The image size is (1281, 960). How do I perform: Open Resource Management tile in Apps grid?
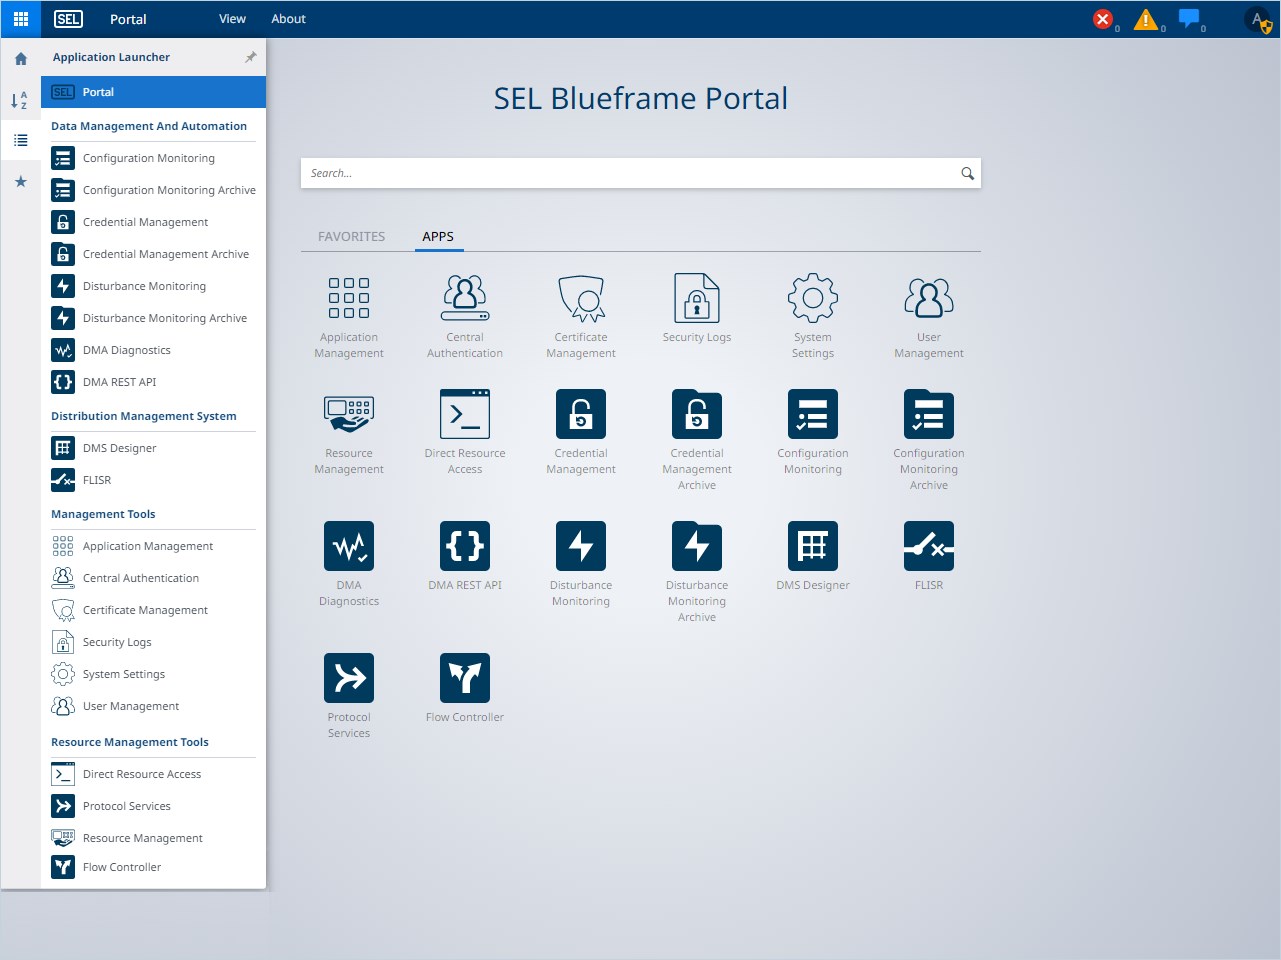[349, 432]
